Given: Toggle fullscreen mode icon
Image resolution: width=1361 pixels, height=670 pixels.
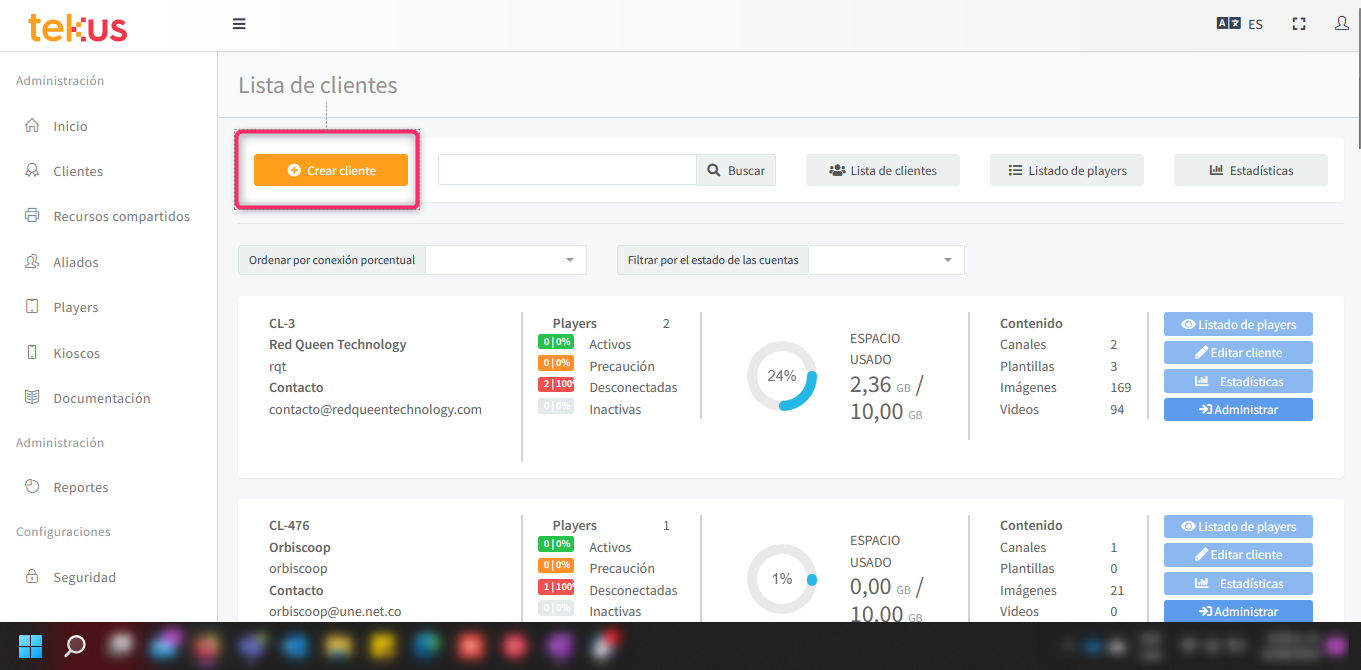Looking at the screenshot, I should click(x=1299, y=24).
